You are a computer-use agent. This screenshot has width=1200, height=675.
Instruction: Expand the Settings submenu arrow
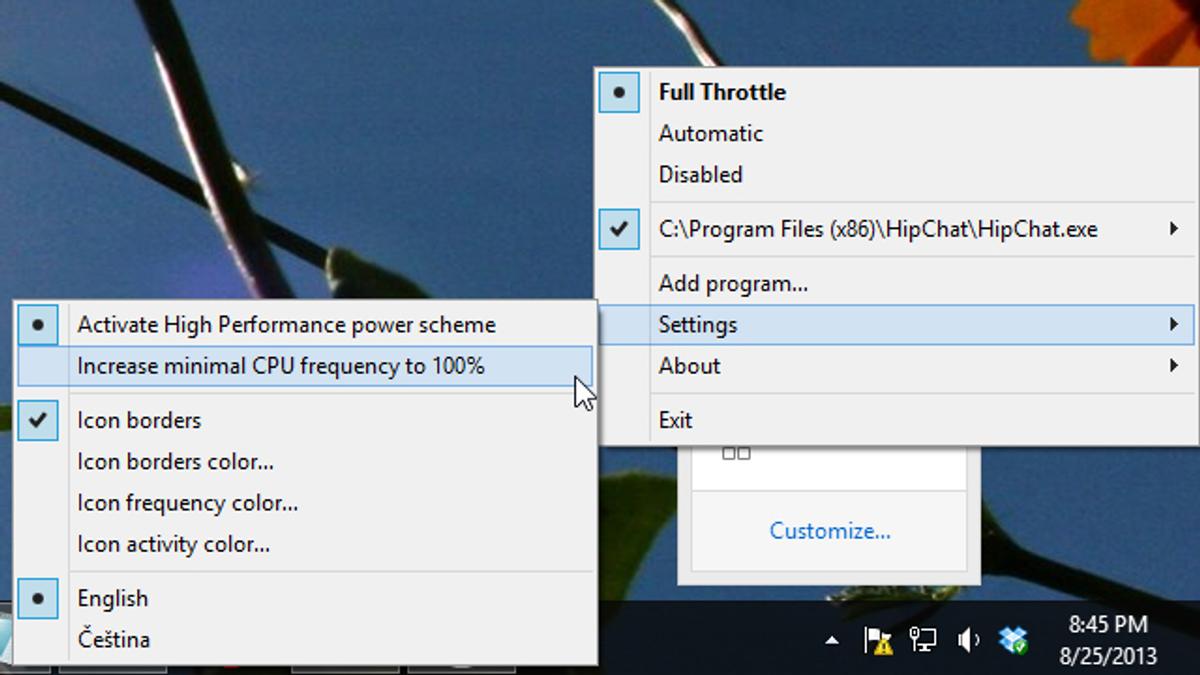[x=1173, y=325]
